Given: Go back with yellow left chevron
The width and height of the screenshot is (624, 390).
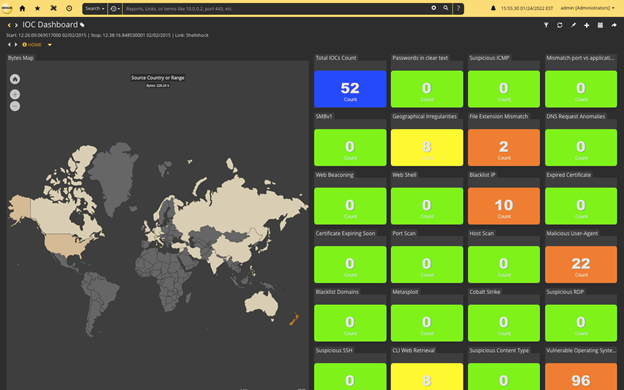Looking at the screenshot, I should point(9,25).
